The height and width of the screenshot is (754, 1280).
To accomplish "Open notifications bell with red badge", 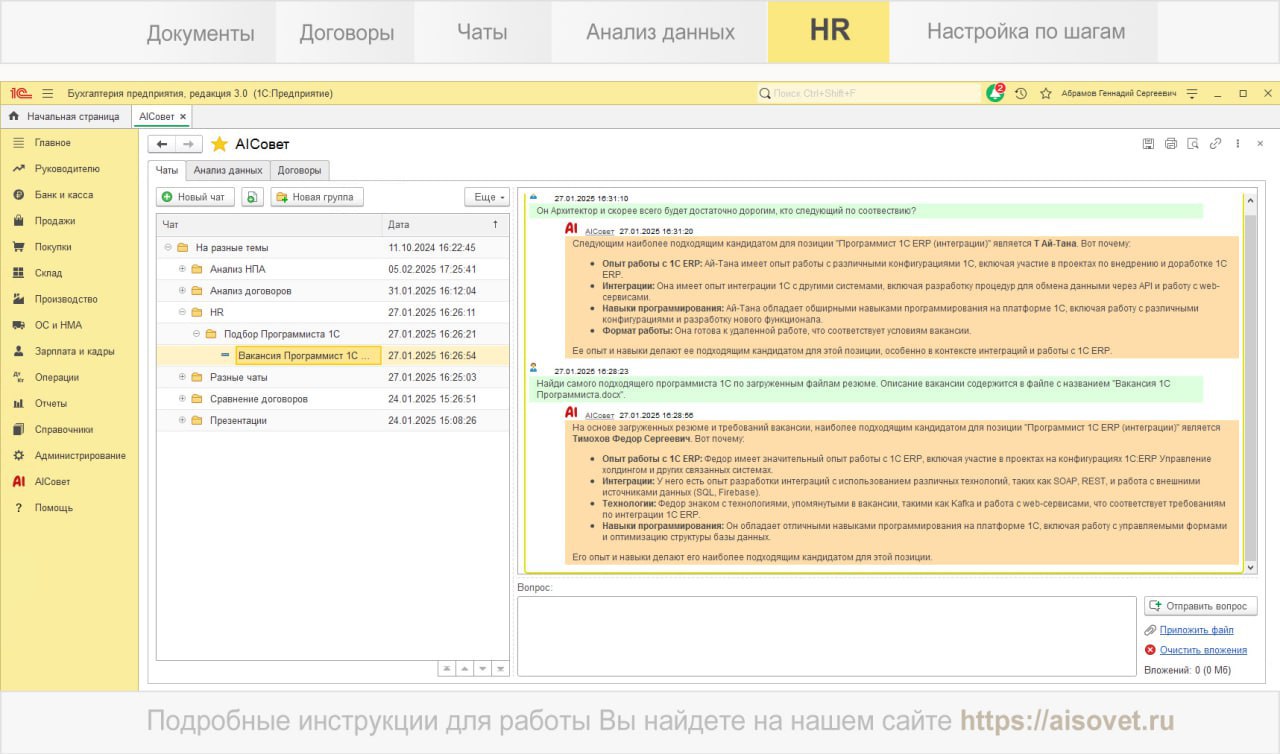I will [x=995, y=93].
